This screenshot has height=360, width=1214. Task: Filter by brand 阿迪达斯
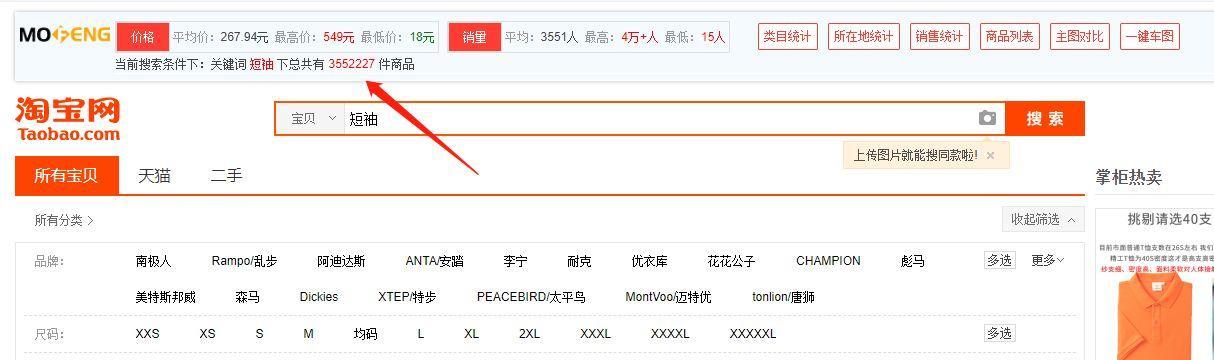pyautogui.click(x=341, y=261)
